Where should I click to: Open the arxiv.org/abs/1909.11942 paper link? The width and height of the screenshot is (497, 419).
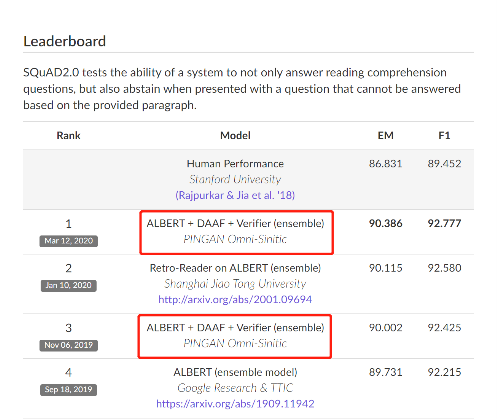coord(235,404)
